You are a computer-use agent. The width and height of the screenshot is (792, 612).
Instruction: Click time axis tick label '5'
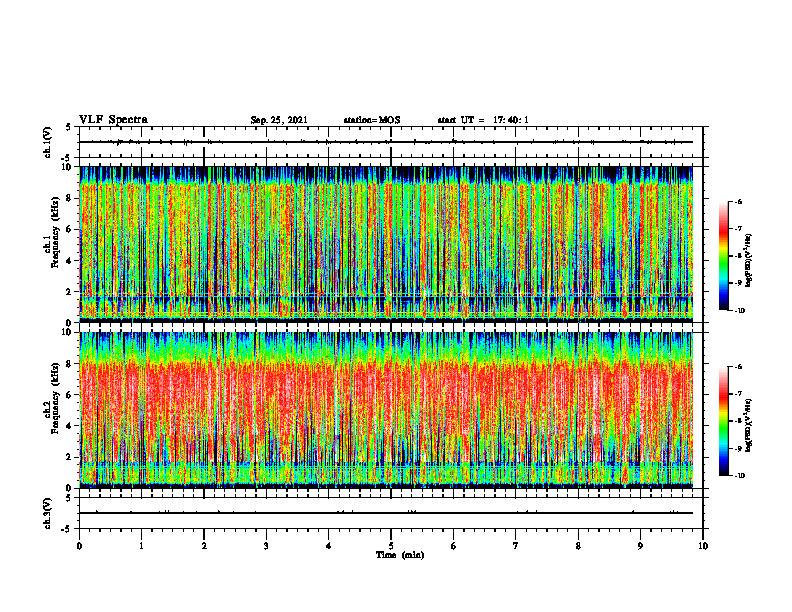[391, 546]
